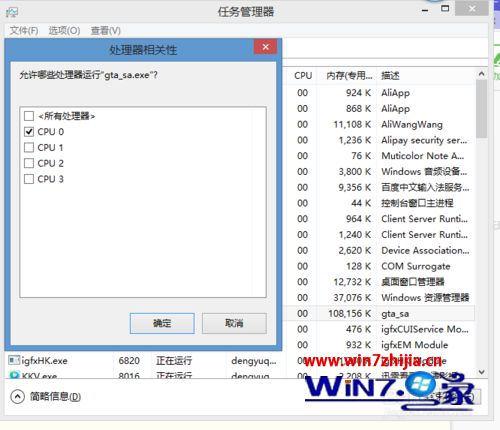This screenshot has width=500, height=430.
Task: Select the Windows 音频设备... row
Action: pos(380,171)
